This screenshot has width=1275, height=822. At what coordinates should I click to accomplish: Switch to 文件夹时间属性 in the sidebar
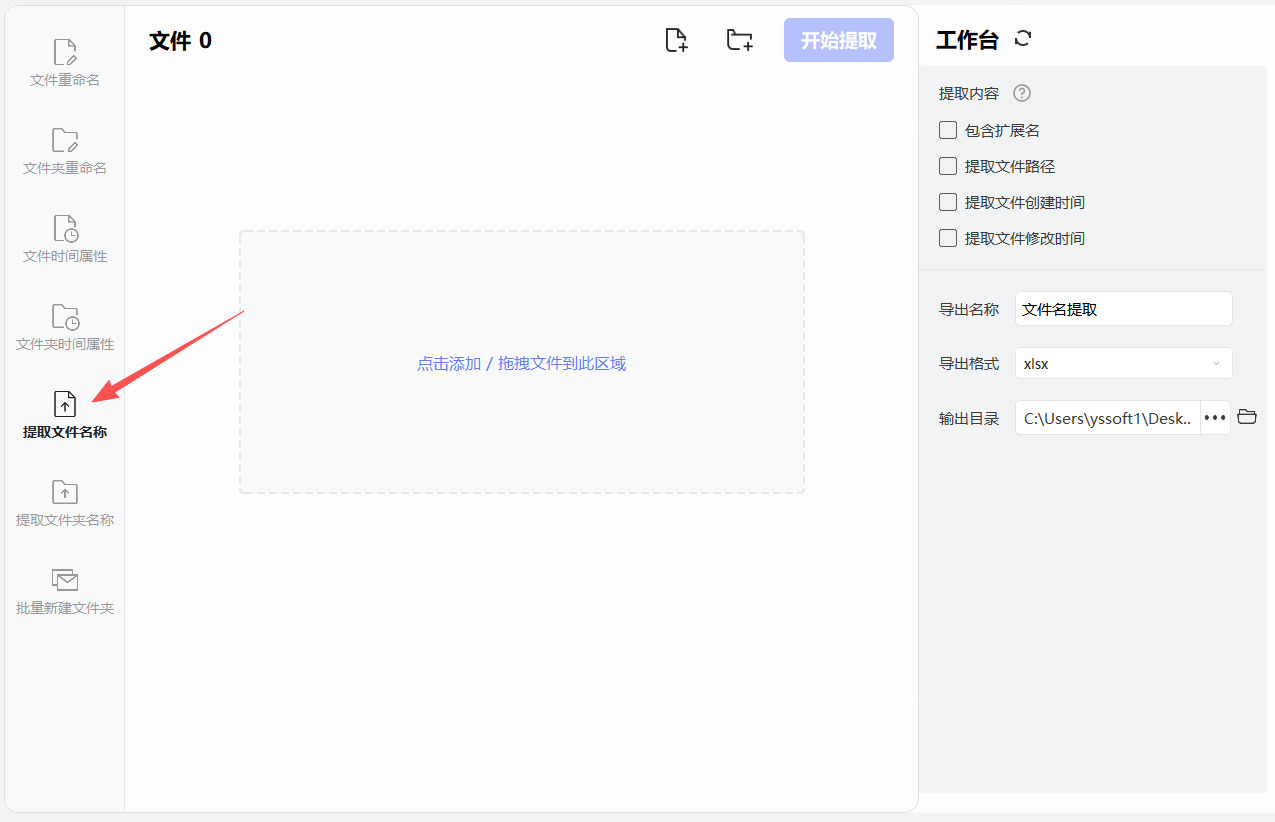65,326
